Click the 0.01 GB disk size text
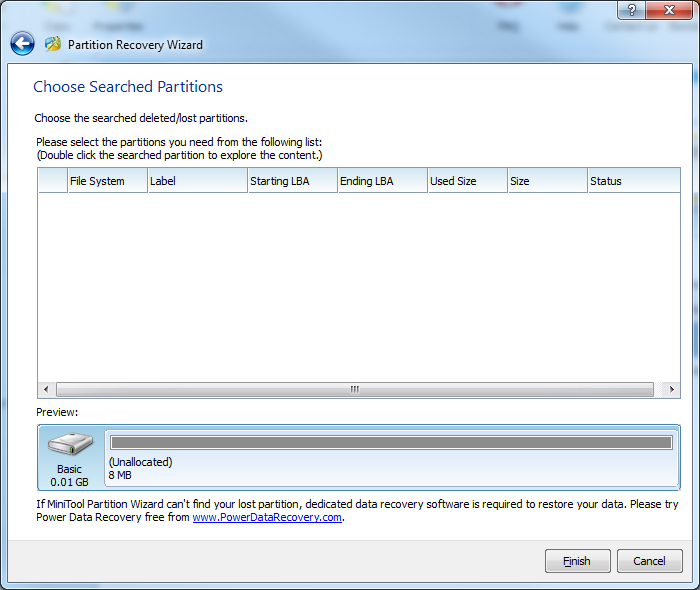 [69, 482]
